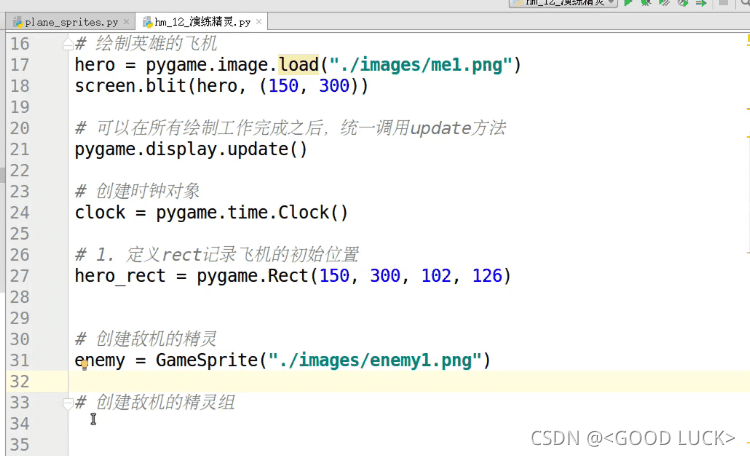Click the profile run icon with clock
Image resolution: width=750 pixels, height=456 pixels.
click(x=683, y=3)
